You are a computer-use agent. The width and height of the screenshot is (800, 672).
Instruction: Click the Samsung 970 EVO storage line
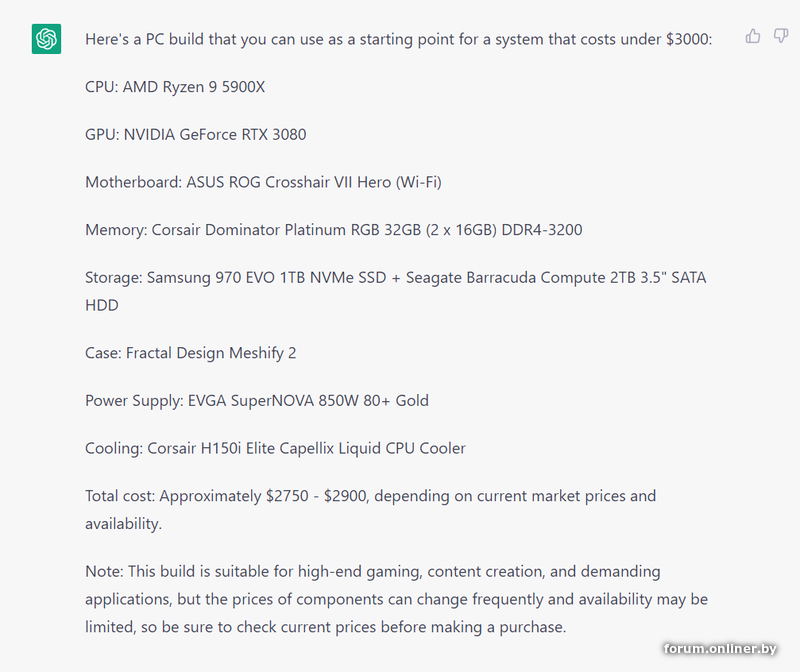click(x=395, y=278)
